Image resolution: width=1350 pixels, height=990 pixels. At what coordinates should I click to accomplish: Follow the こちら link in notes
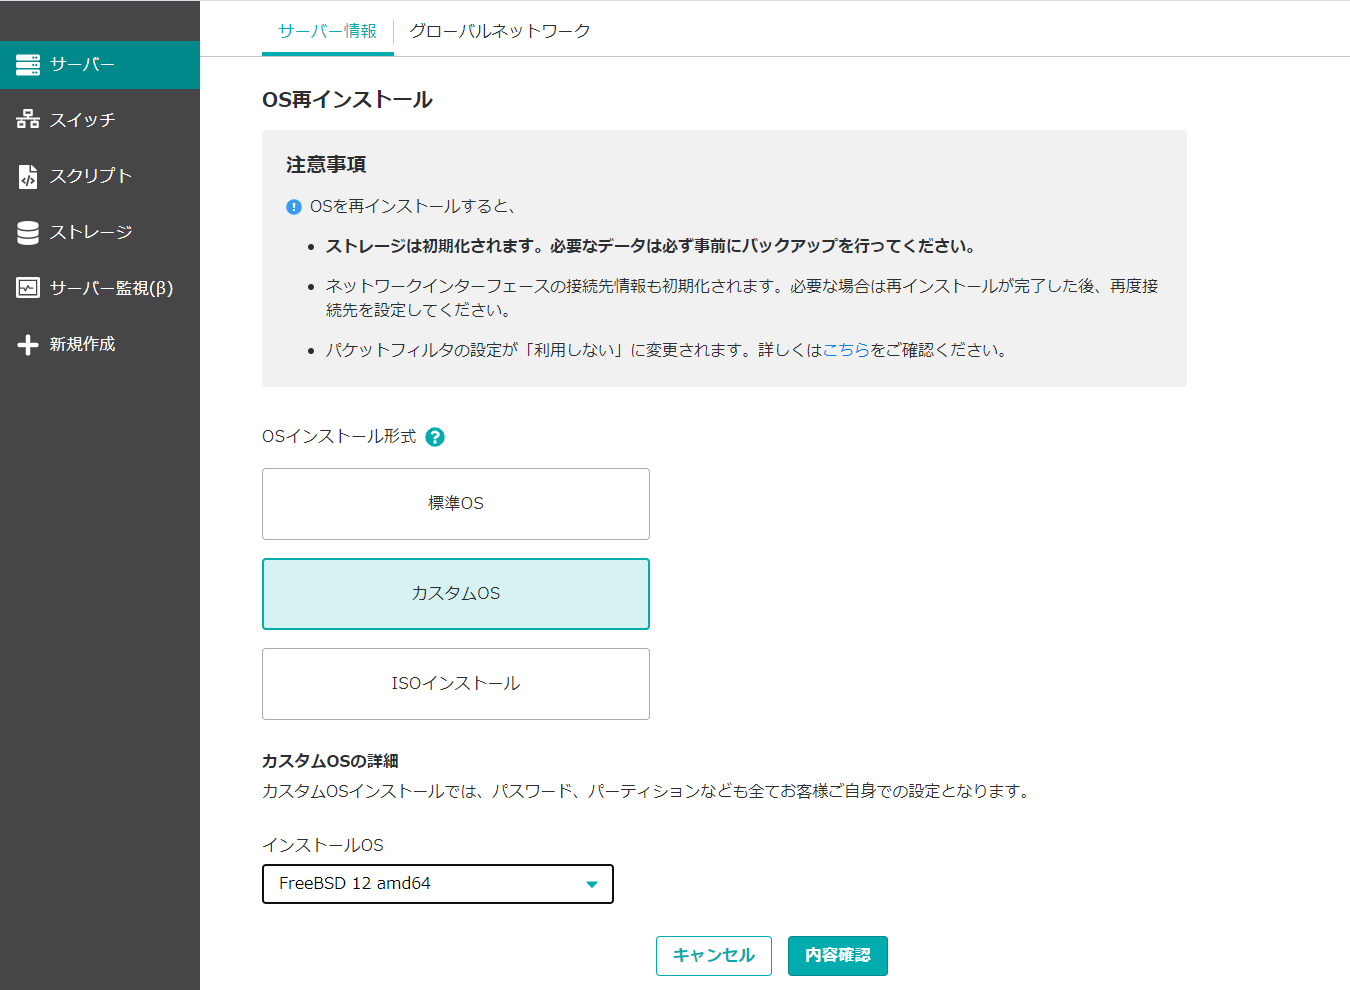coord(845,350)
